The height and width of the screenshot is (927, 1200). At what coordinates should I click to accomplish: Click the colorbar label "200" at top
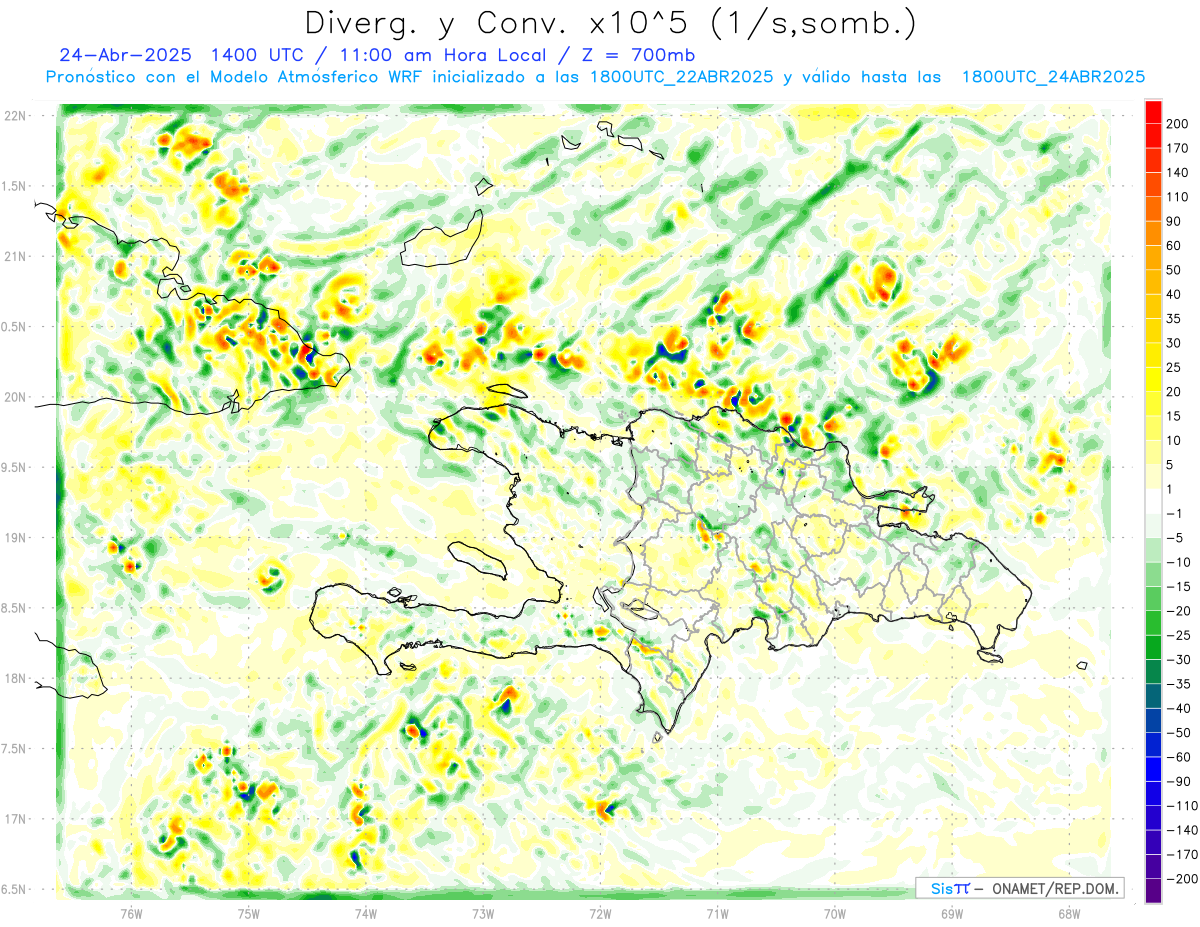(x=1177, y=123)
